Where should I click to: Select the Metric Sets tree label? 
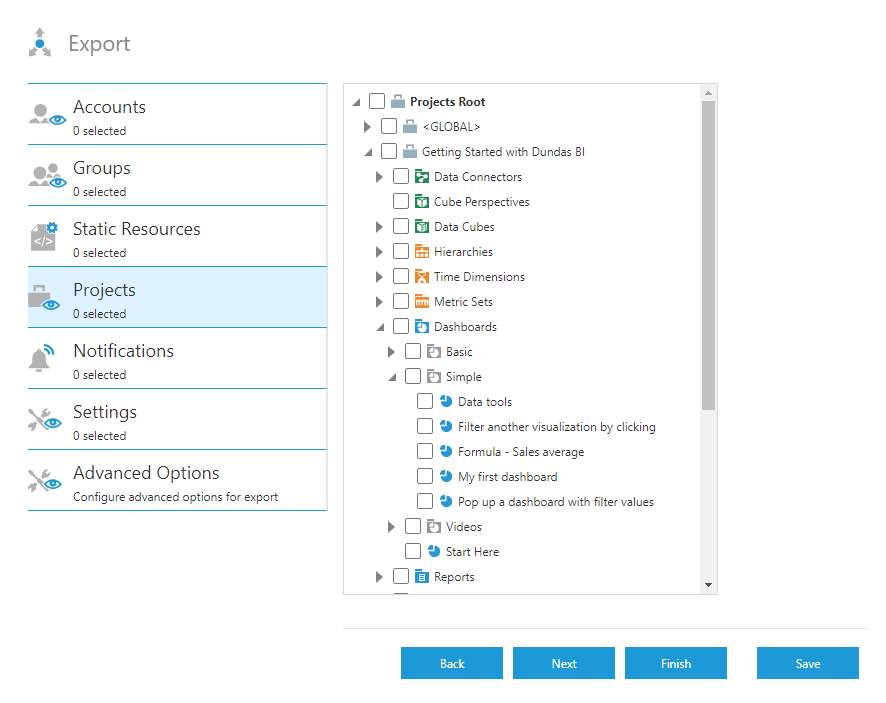(x=463, y=302)
